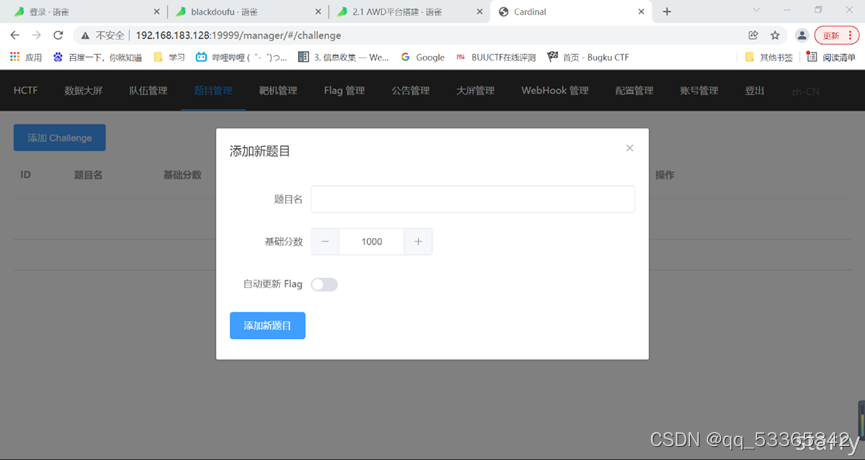Go back with the browser back arrow
The image size is (865, 460).
[x=15, y=35]
